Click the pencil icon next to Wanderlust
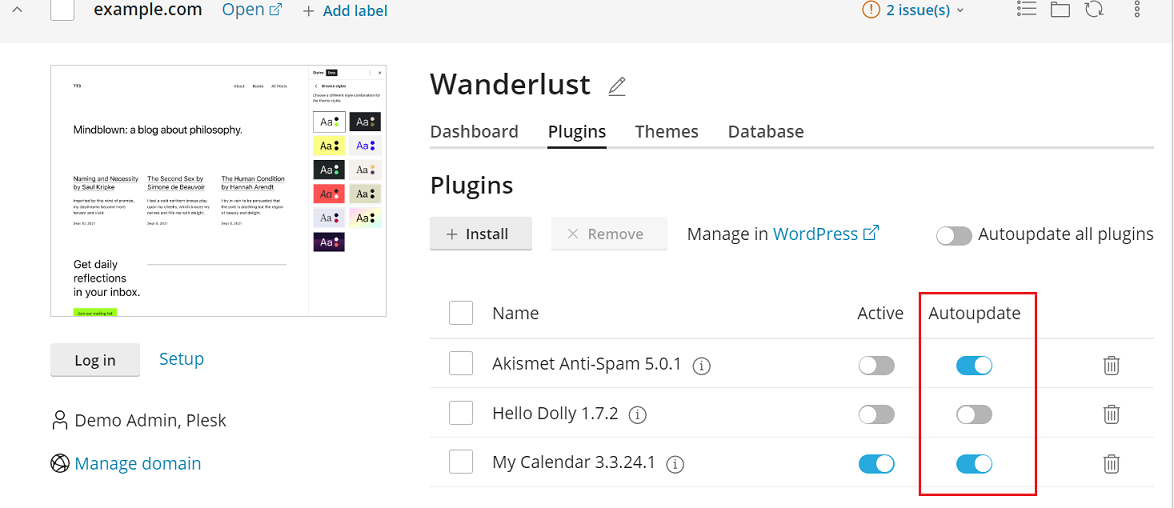Image resolution: width=1174 pixels, height=508 pixels. [617, 87]
